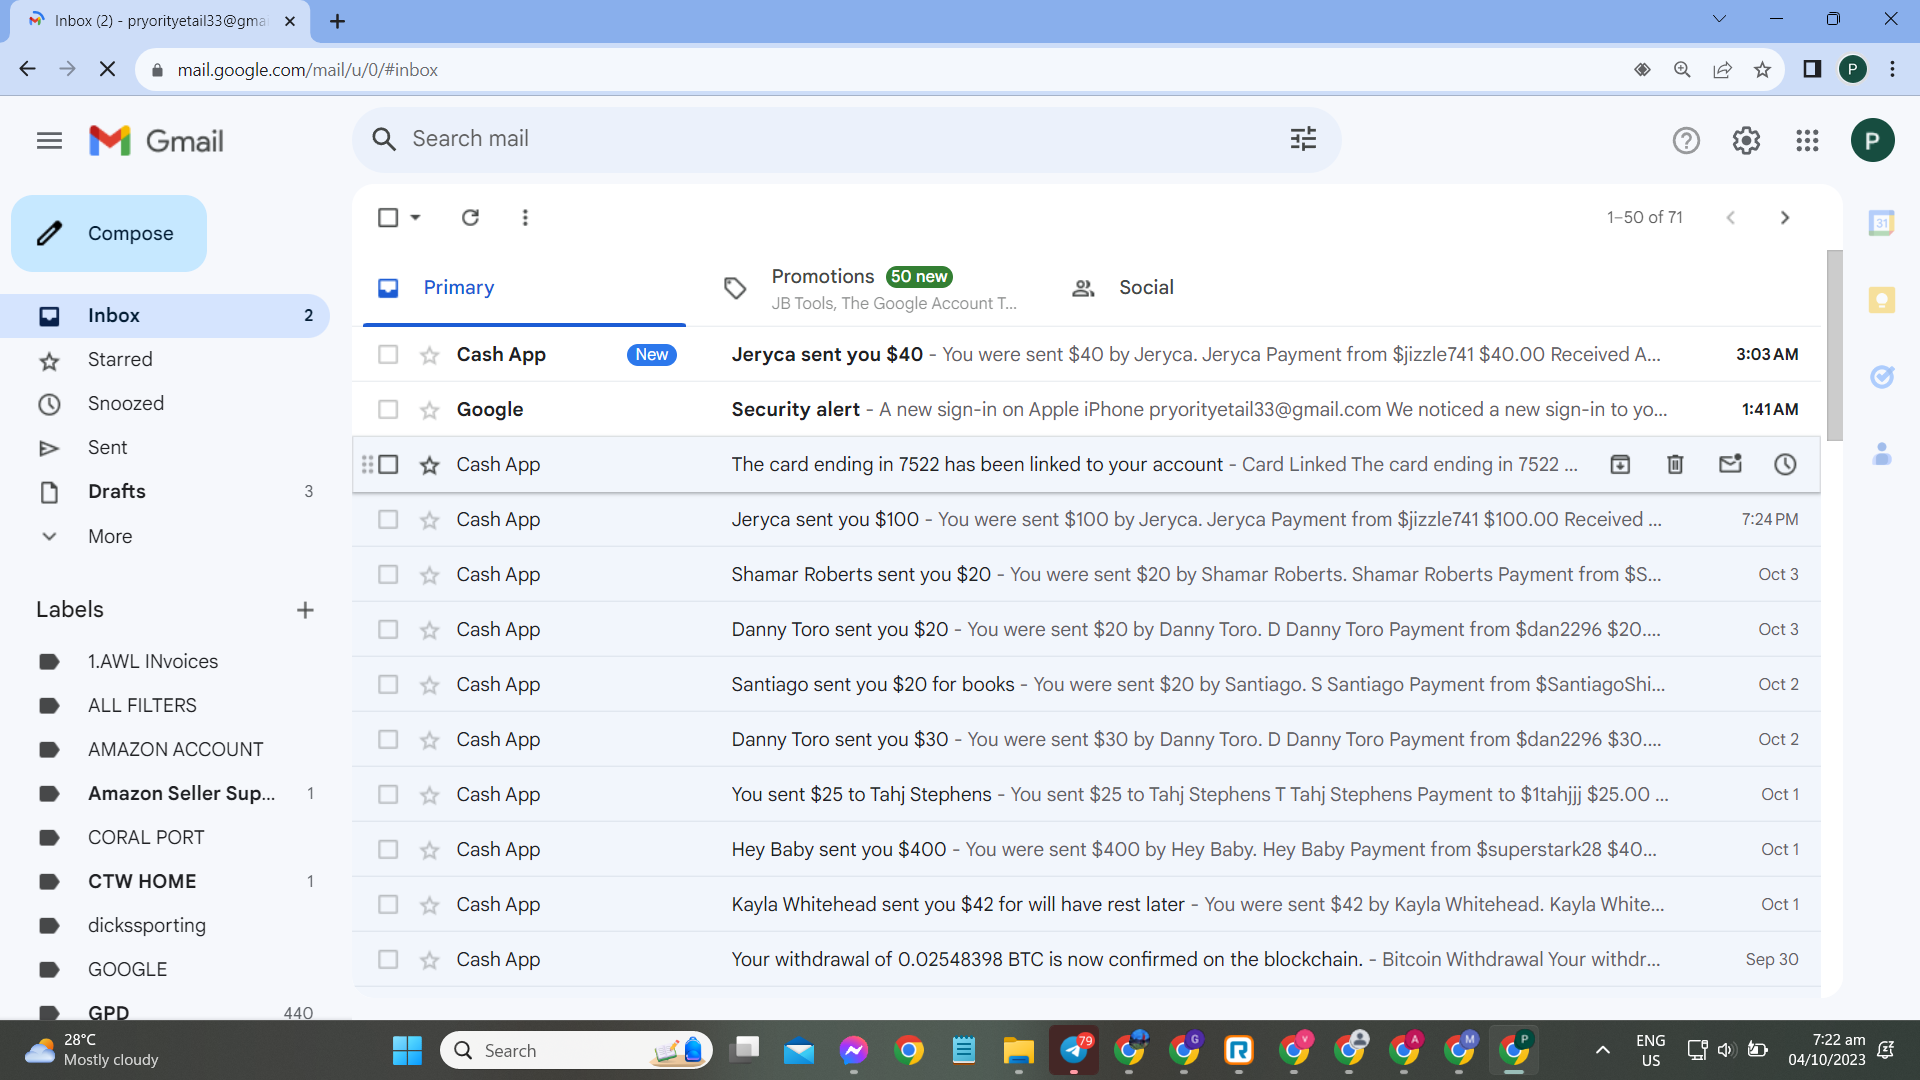The image size is (1920, 1080).
Task: Open the Snoozed folder
Action: (x=165, y=404)
